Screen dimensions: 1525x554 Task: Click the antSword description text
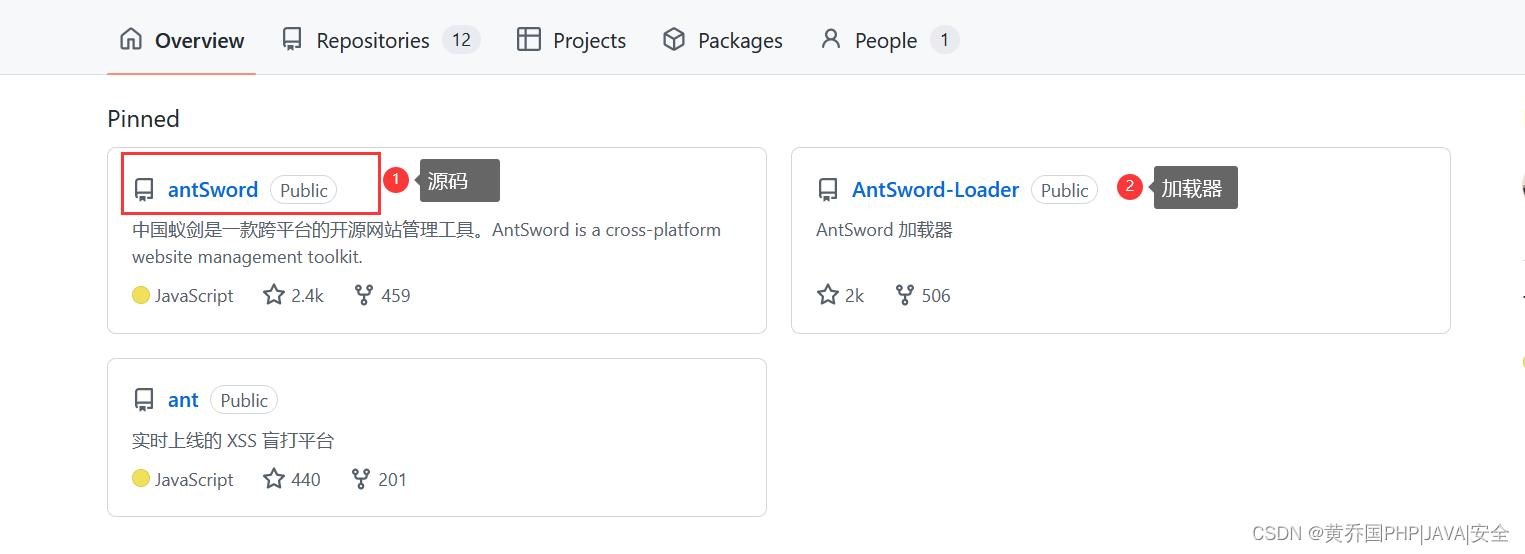coord(427,243)
